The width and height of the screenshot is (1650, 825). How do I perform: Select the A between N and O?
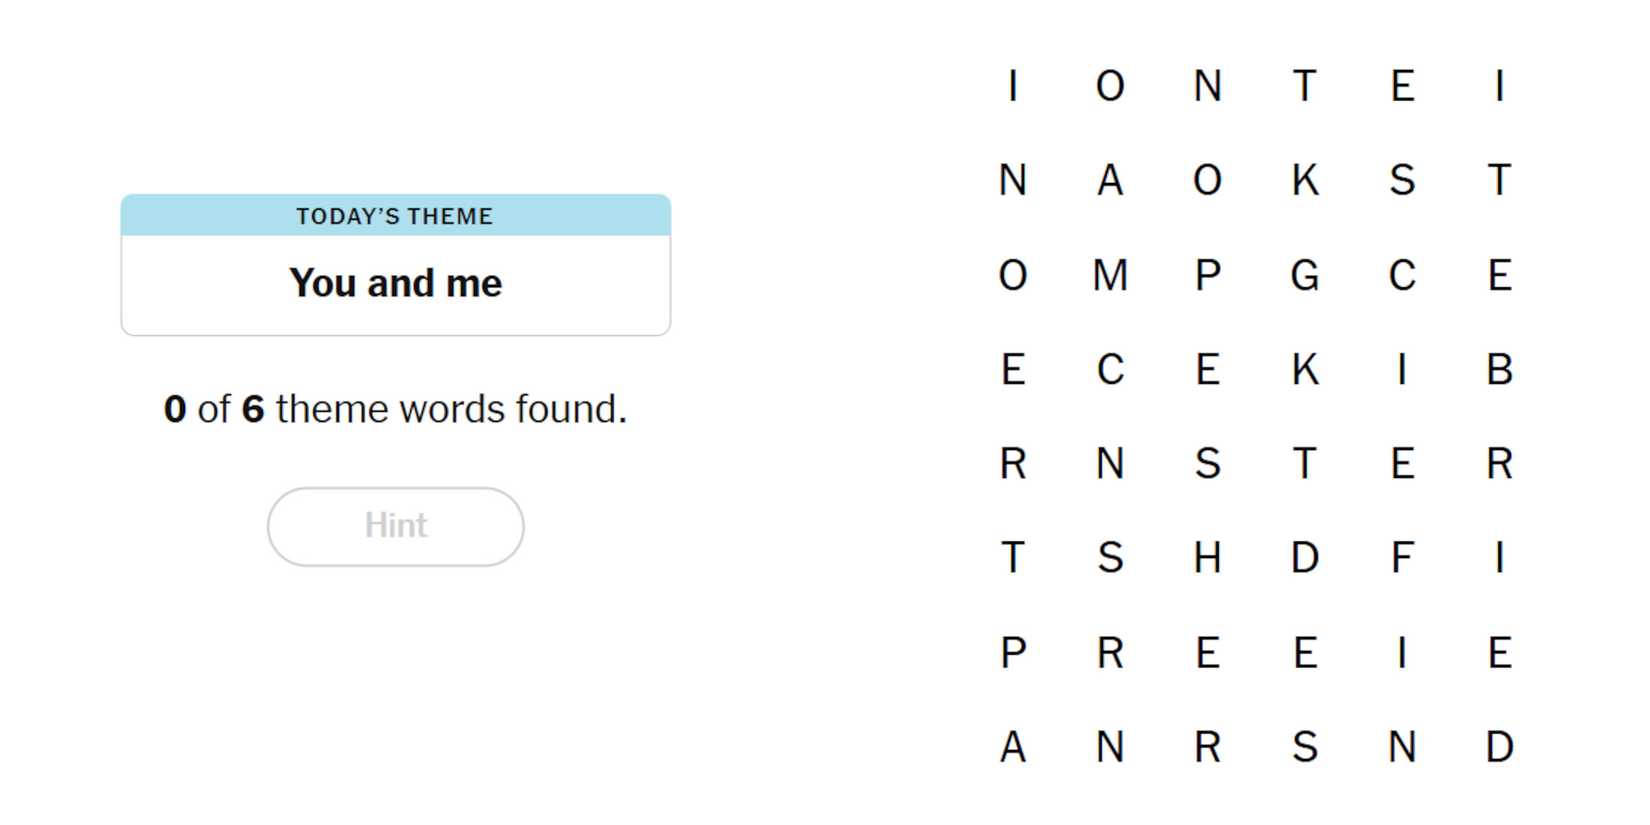(x=1110, y=181)
